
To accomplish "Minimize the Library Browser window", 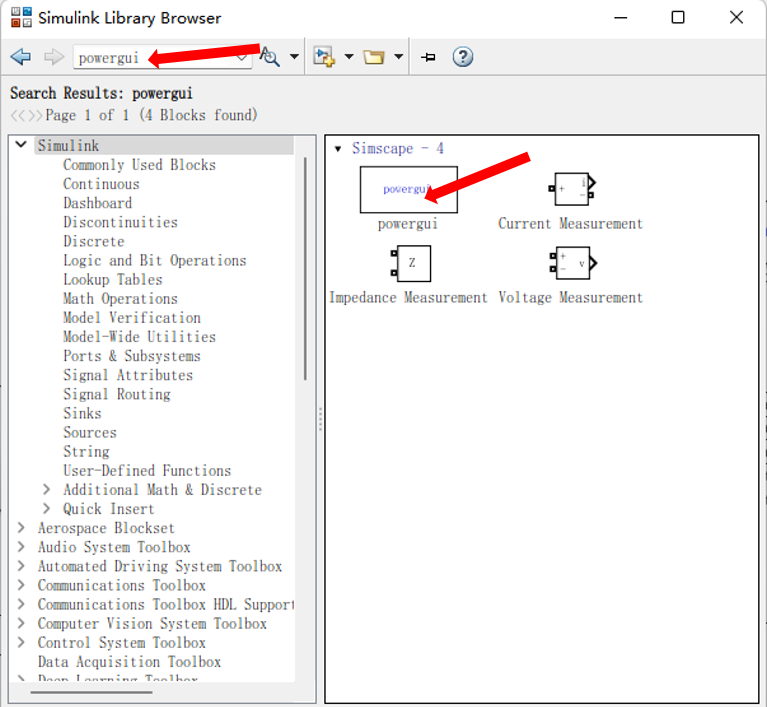I will pyautogui.click(x=620, y=18).
